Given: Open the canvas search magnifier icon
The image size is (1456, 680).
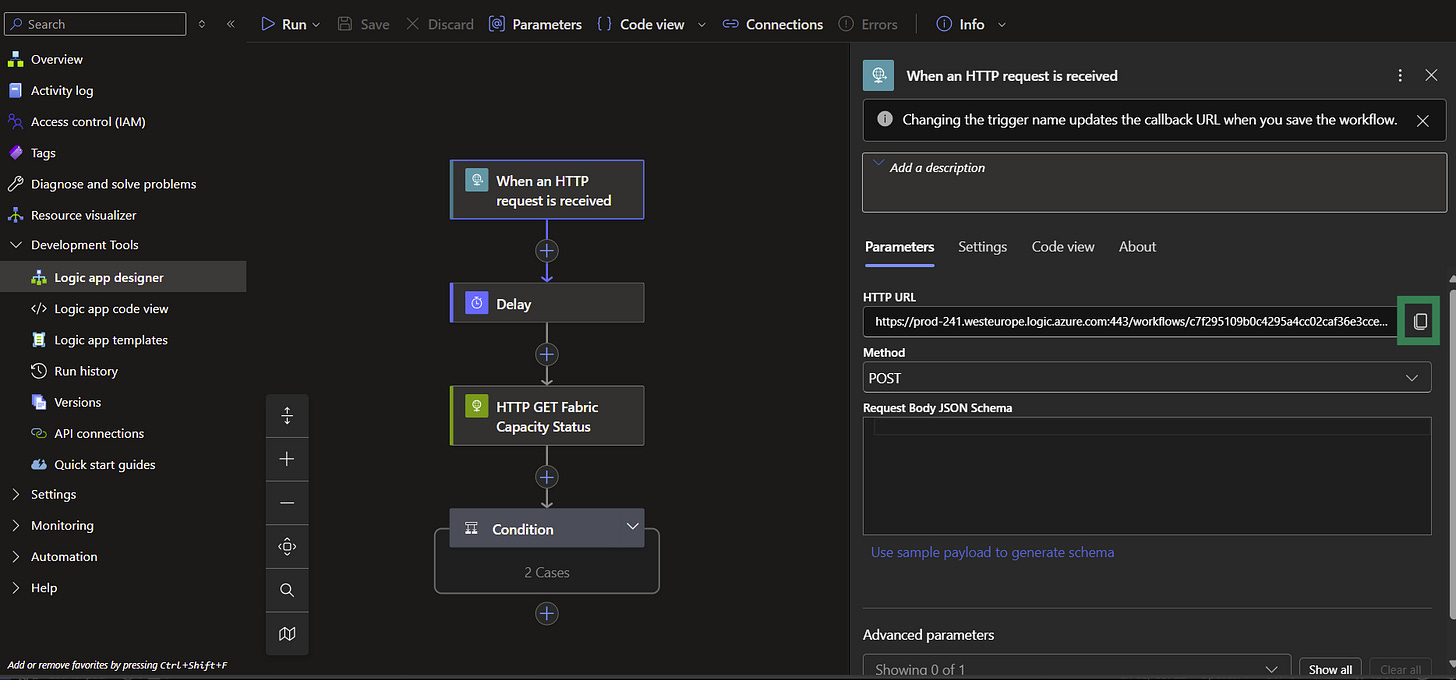Looking at the screenshot, I should (287, 590).
